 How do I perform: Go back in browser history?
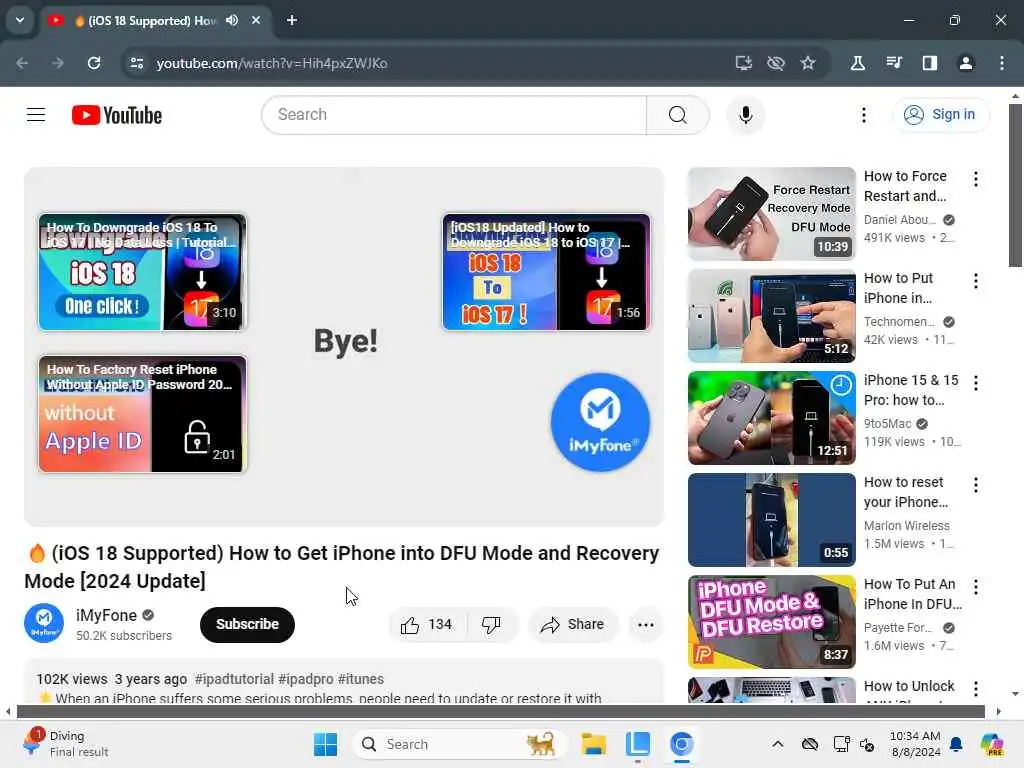click(22, 63)
